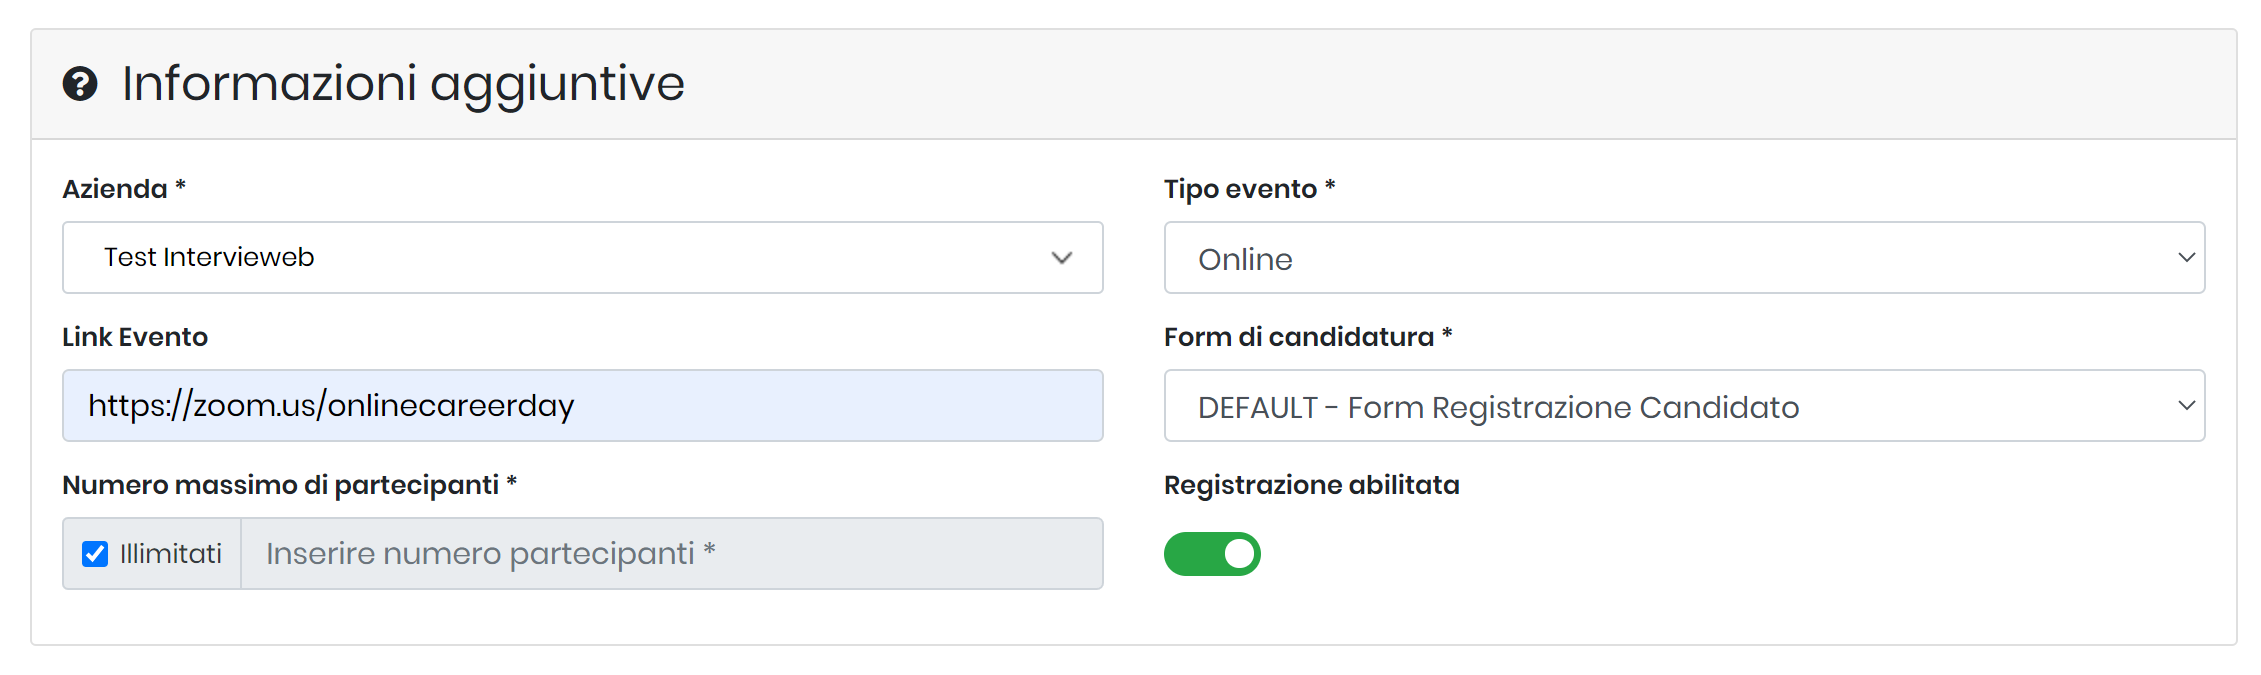Viewport: 2261px width, 675px height.
Task: Click the Illimitati label text
Action: tap(171, 554)
